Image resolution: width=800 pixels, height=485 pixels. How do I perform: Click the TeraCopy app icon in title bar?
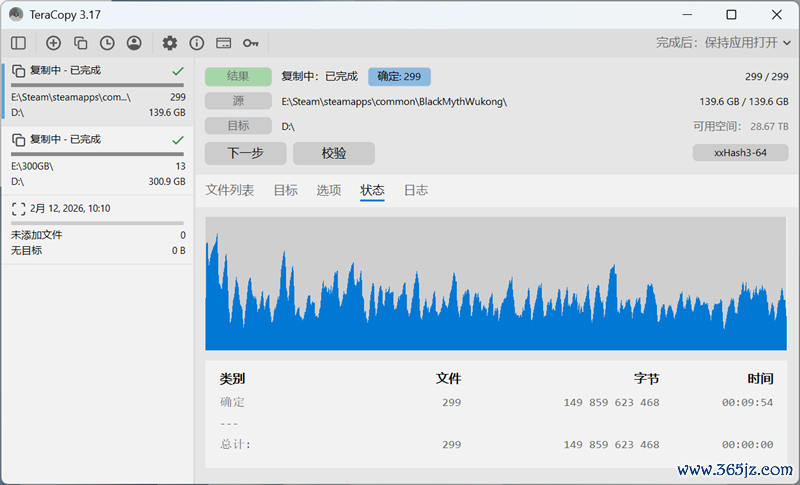click(16, 14)
